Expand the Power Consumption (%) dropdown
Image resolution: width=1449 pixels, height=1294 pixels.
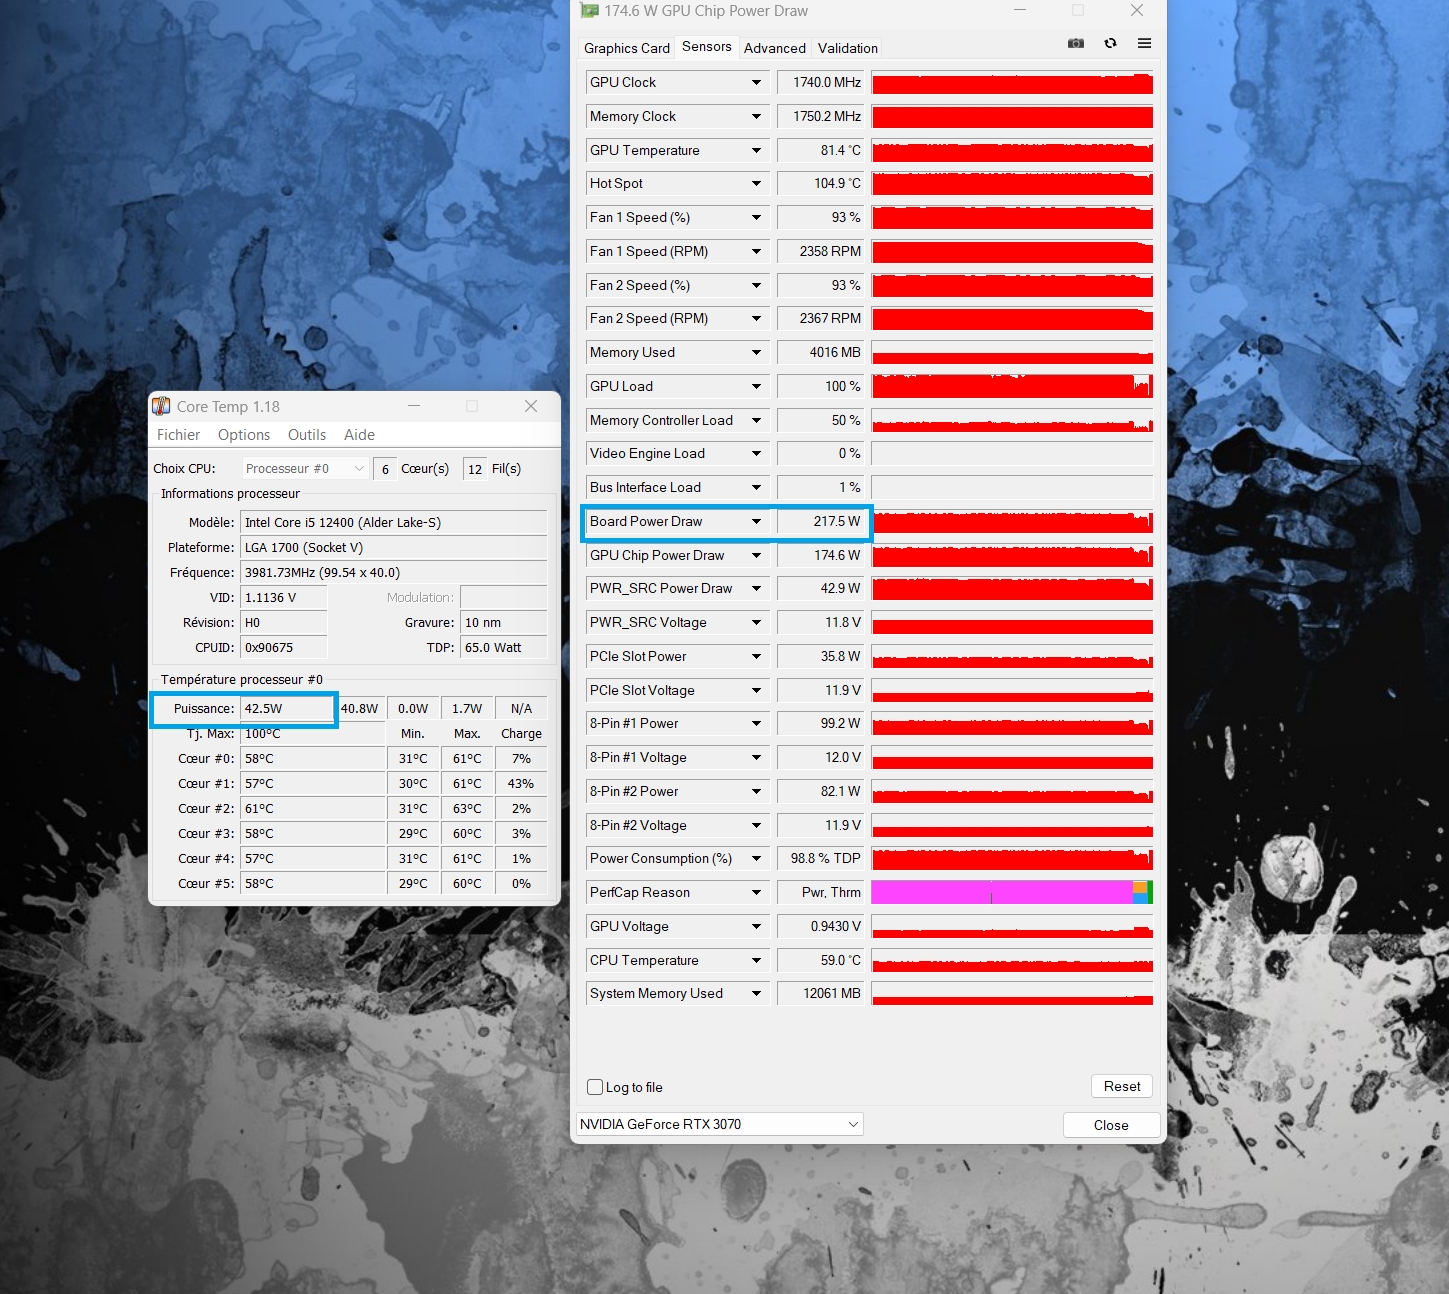click(756, 858)
